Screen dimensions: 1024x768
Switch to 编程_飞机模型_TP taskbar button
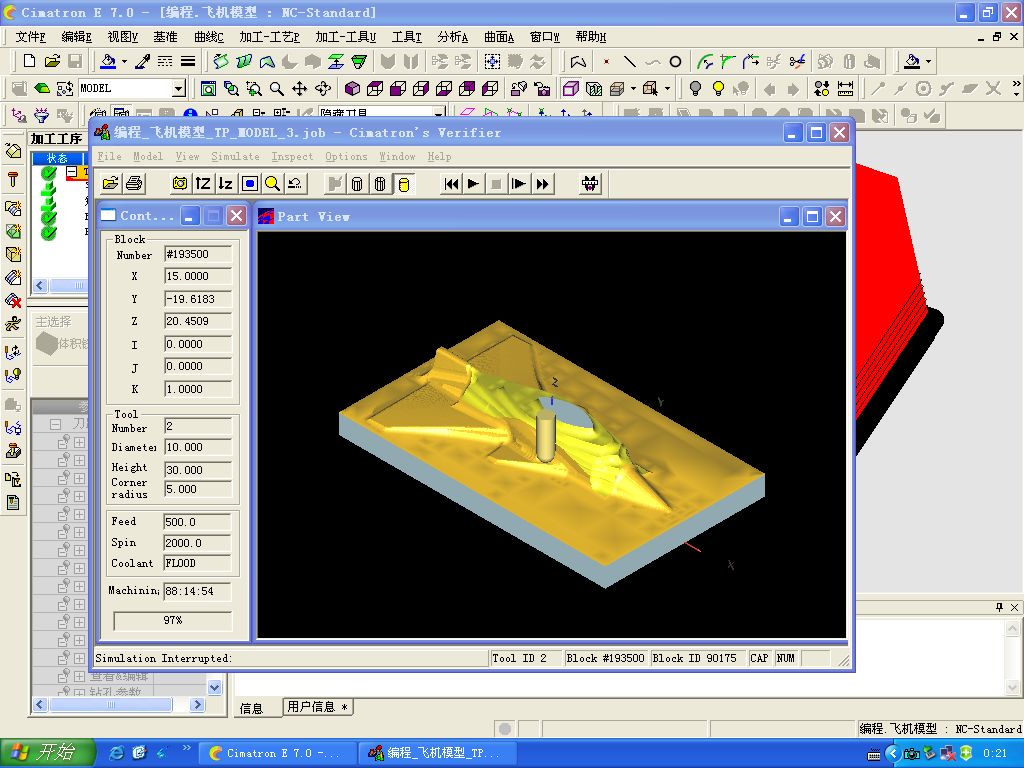pyautogui.click(x=436, y=753)
